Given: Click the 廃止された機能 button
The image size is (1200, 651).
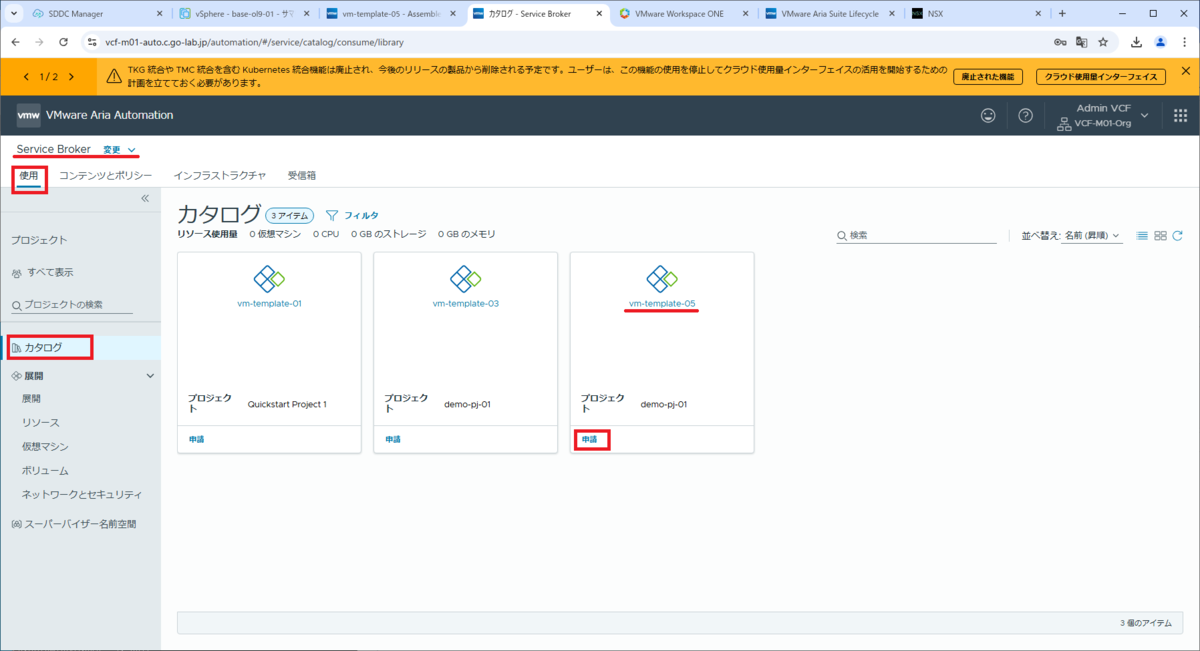Looking at the screenshot, I should point(988,77).
